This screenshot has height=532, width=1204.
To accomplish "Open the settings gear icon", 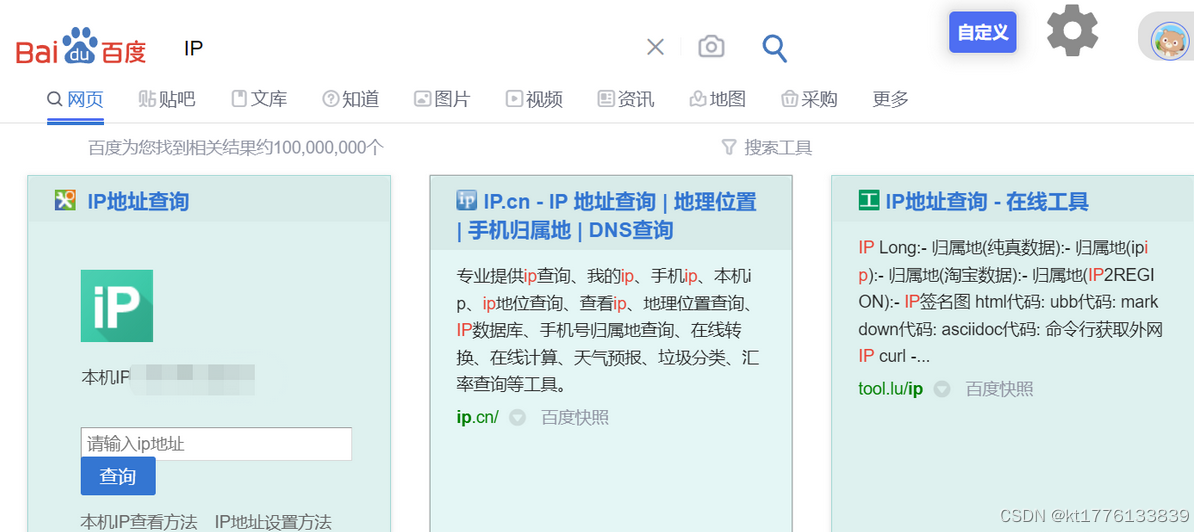I will point(1072,30).
